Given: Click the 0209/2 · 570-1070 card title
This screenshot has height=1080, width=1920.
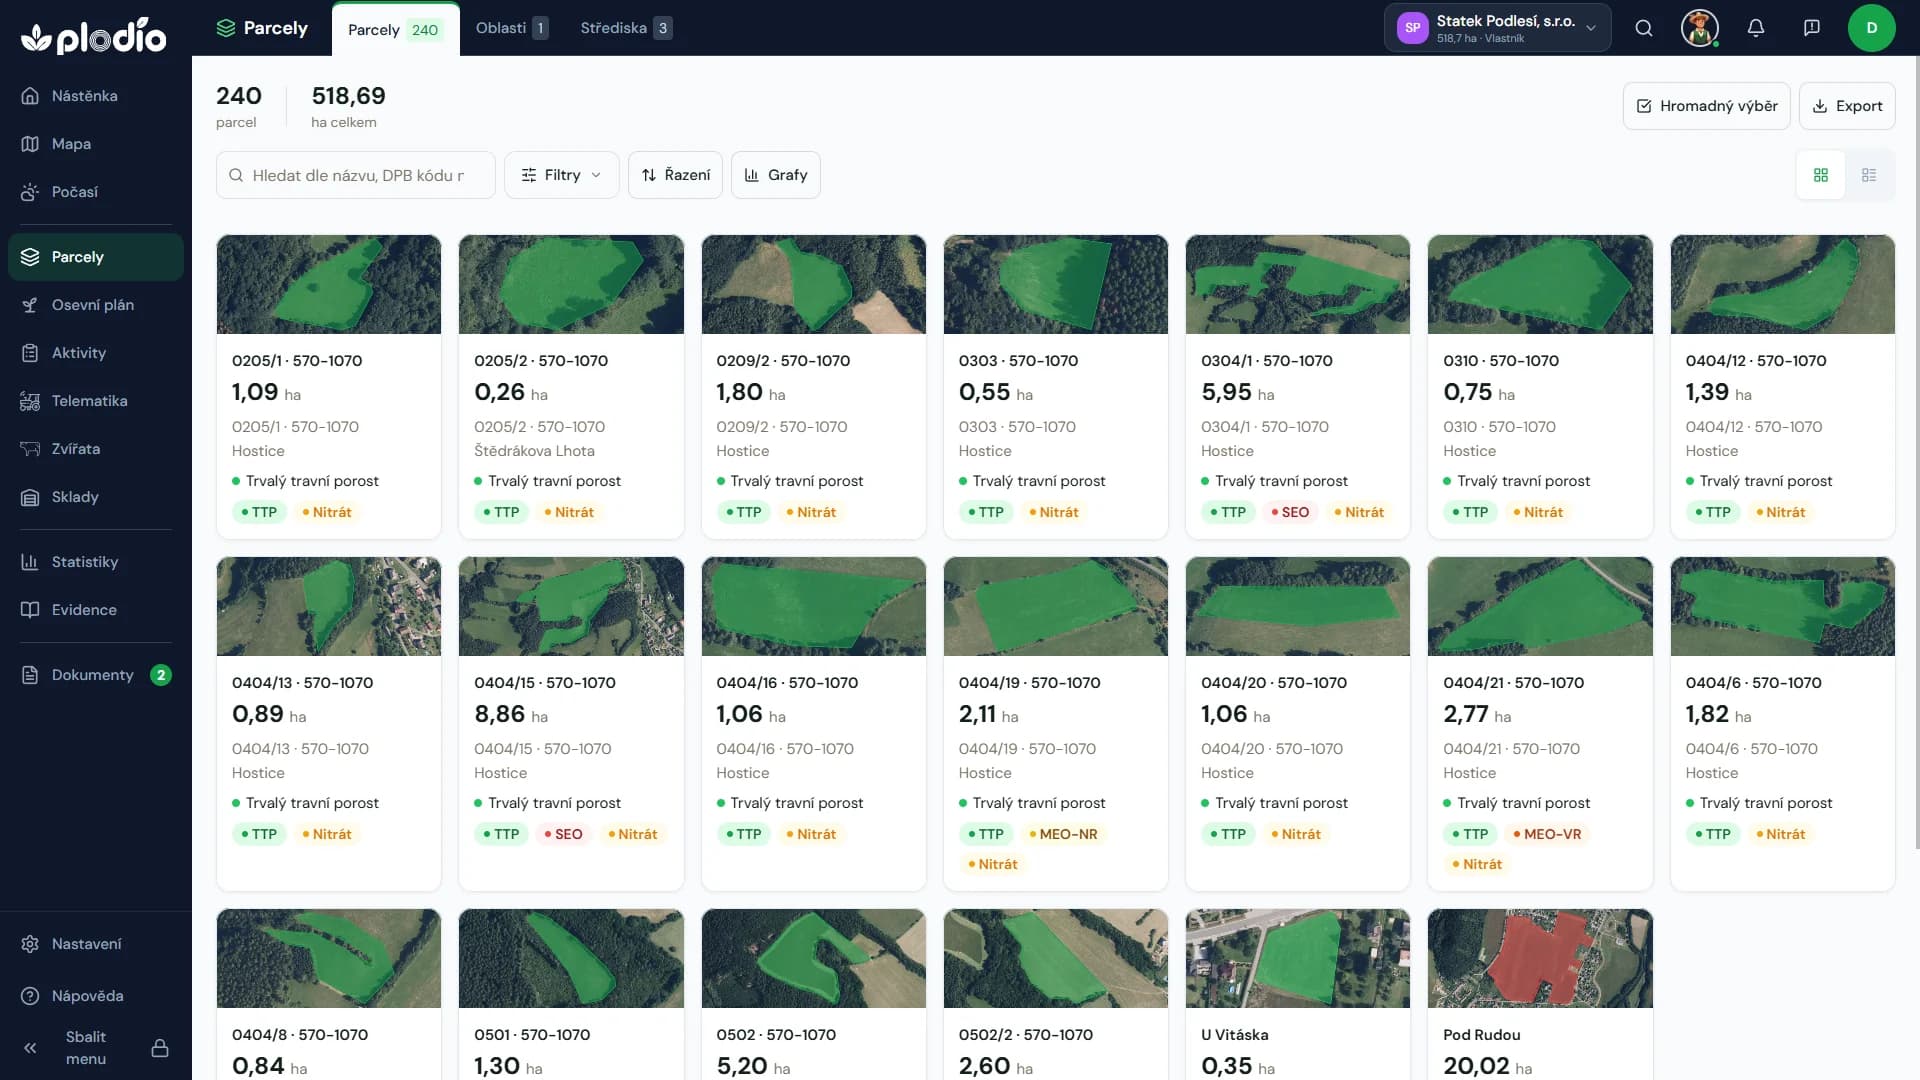Looking at the screenshot, I should [x=783, y=361].
